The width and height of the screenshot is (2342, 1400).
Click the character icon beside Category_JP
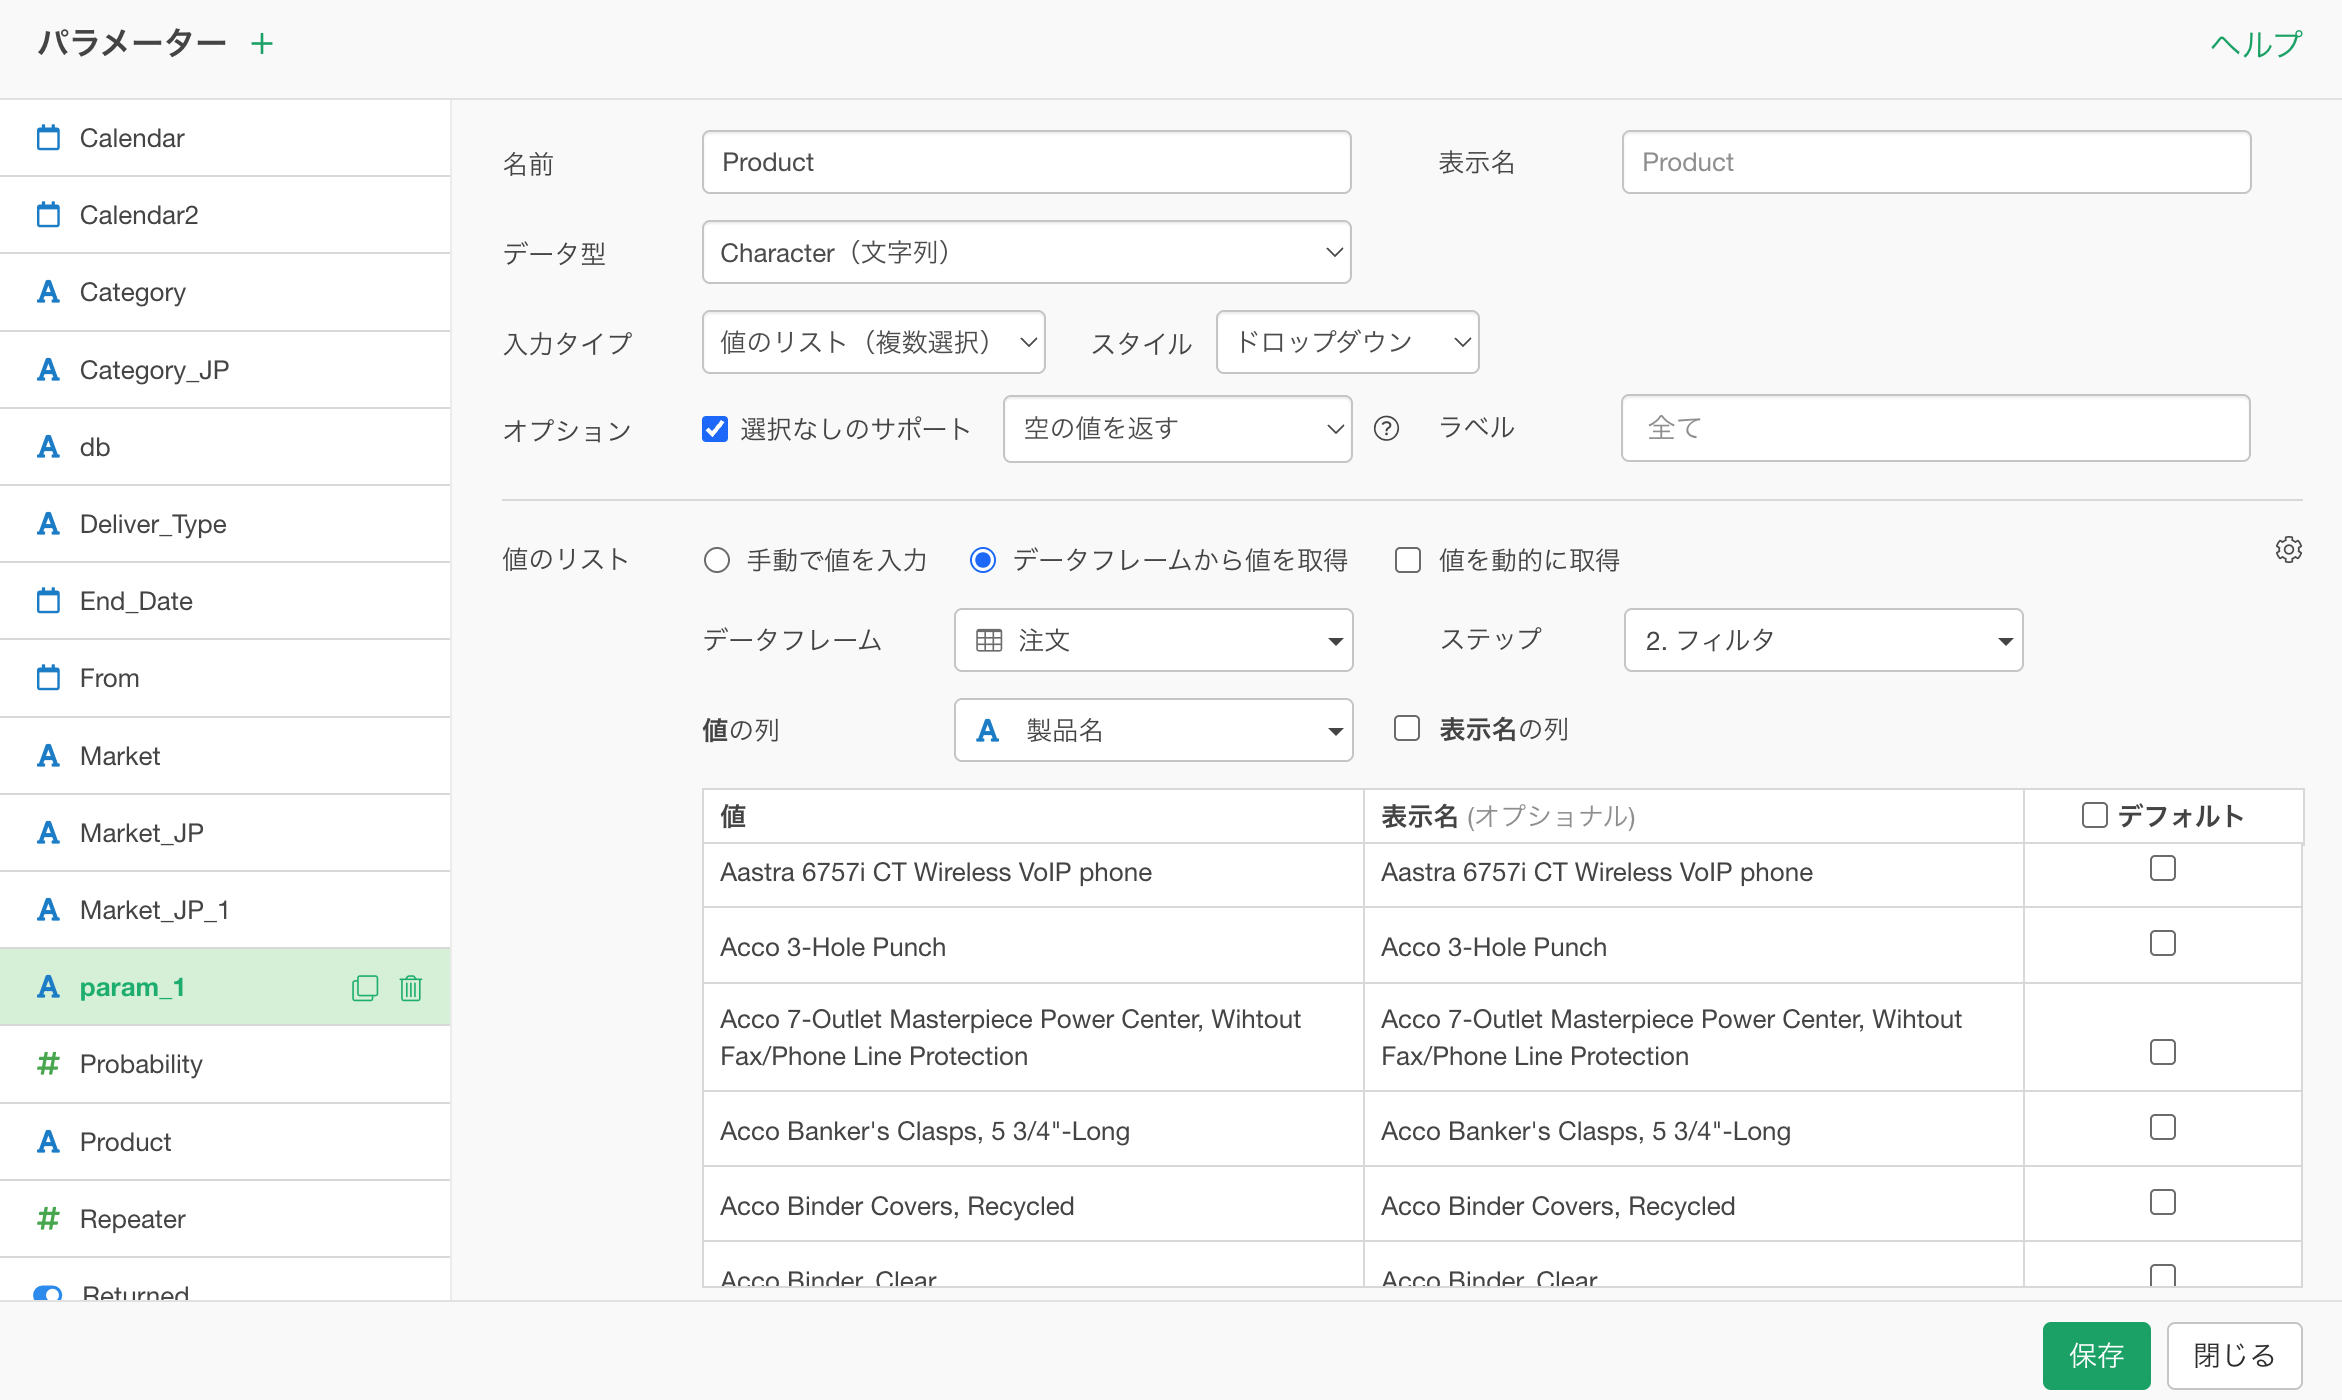[48, 370]
